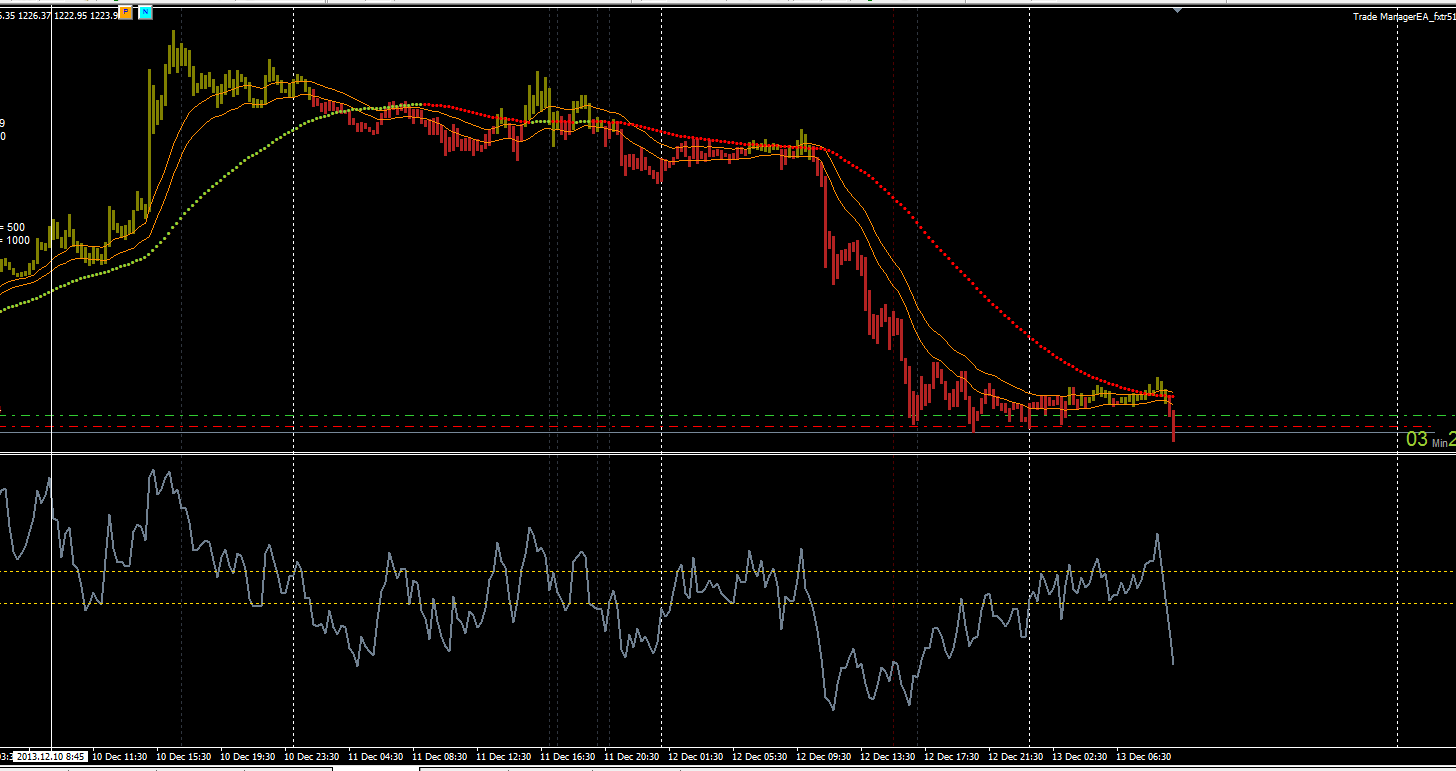Viewport: 1456px width, 771px height.
Task: Click the 12 Dec 05:30 time label
Action: pos(760,757)
